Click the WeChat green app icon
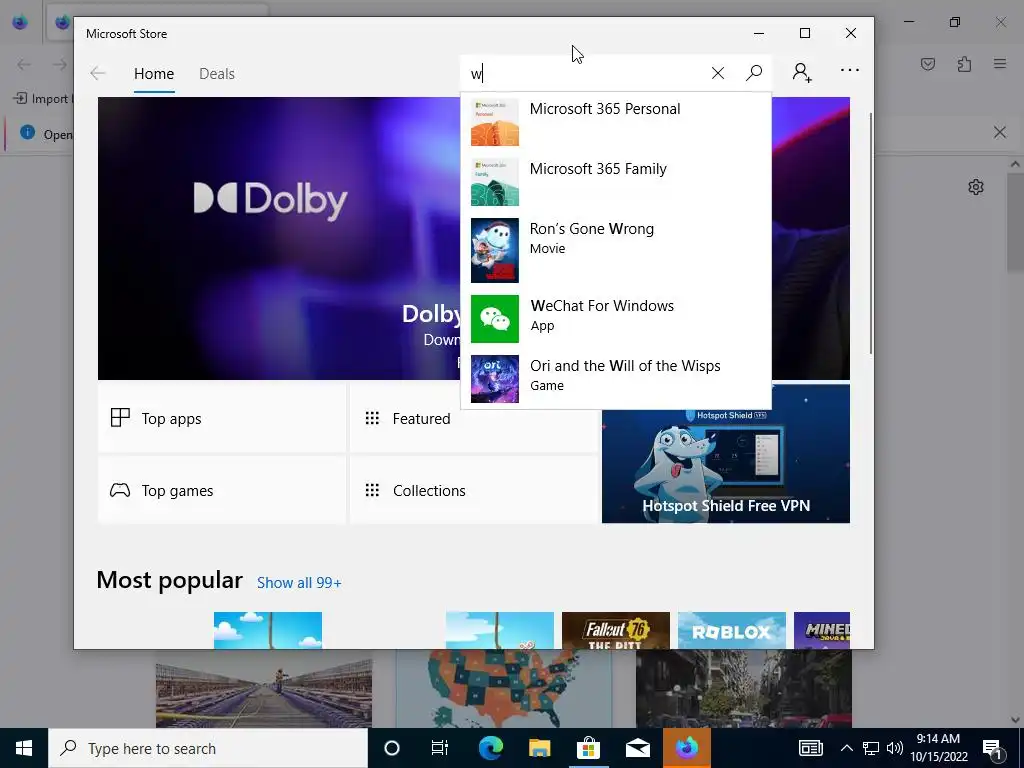The height and width of the screenshot is (768, 1024). tap(494, 319)
